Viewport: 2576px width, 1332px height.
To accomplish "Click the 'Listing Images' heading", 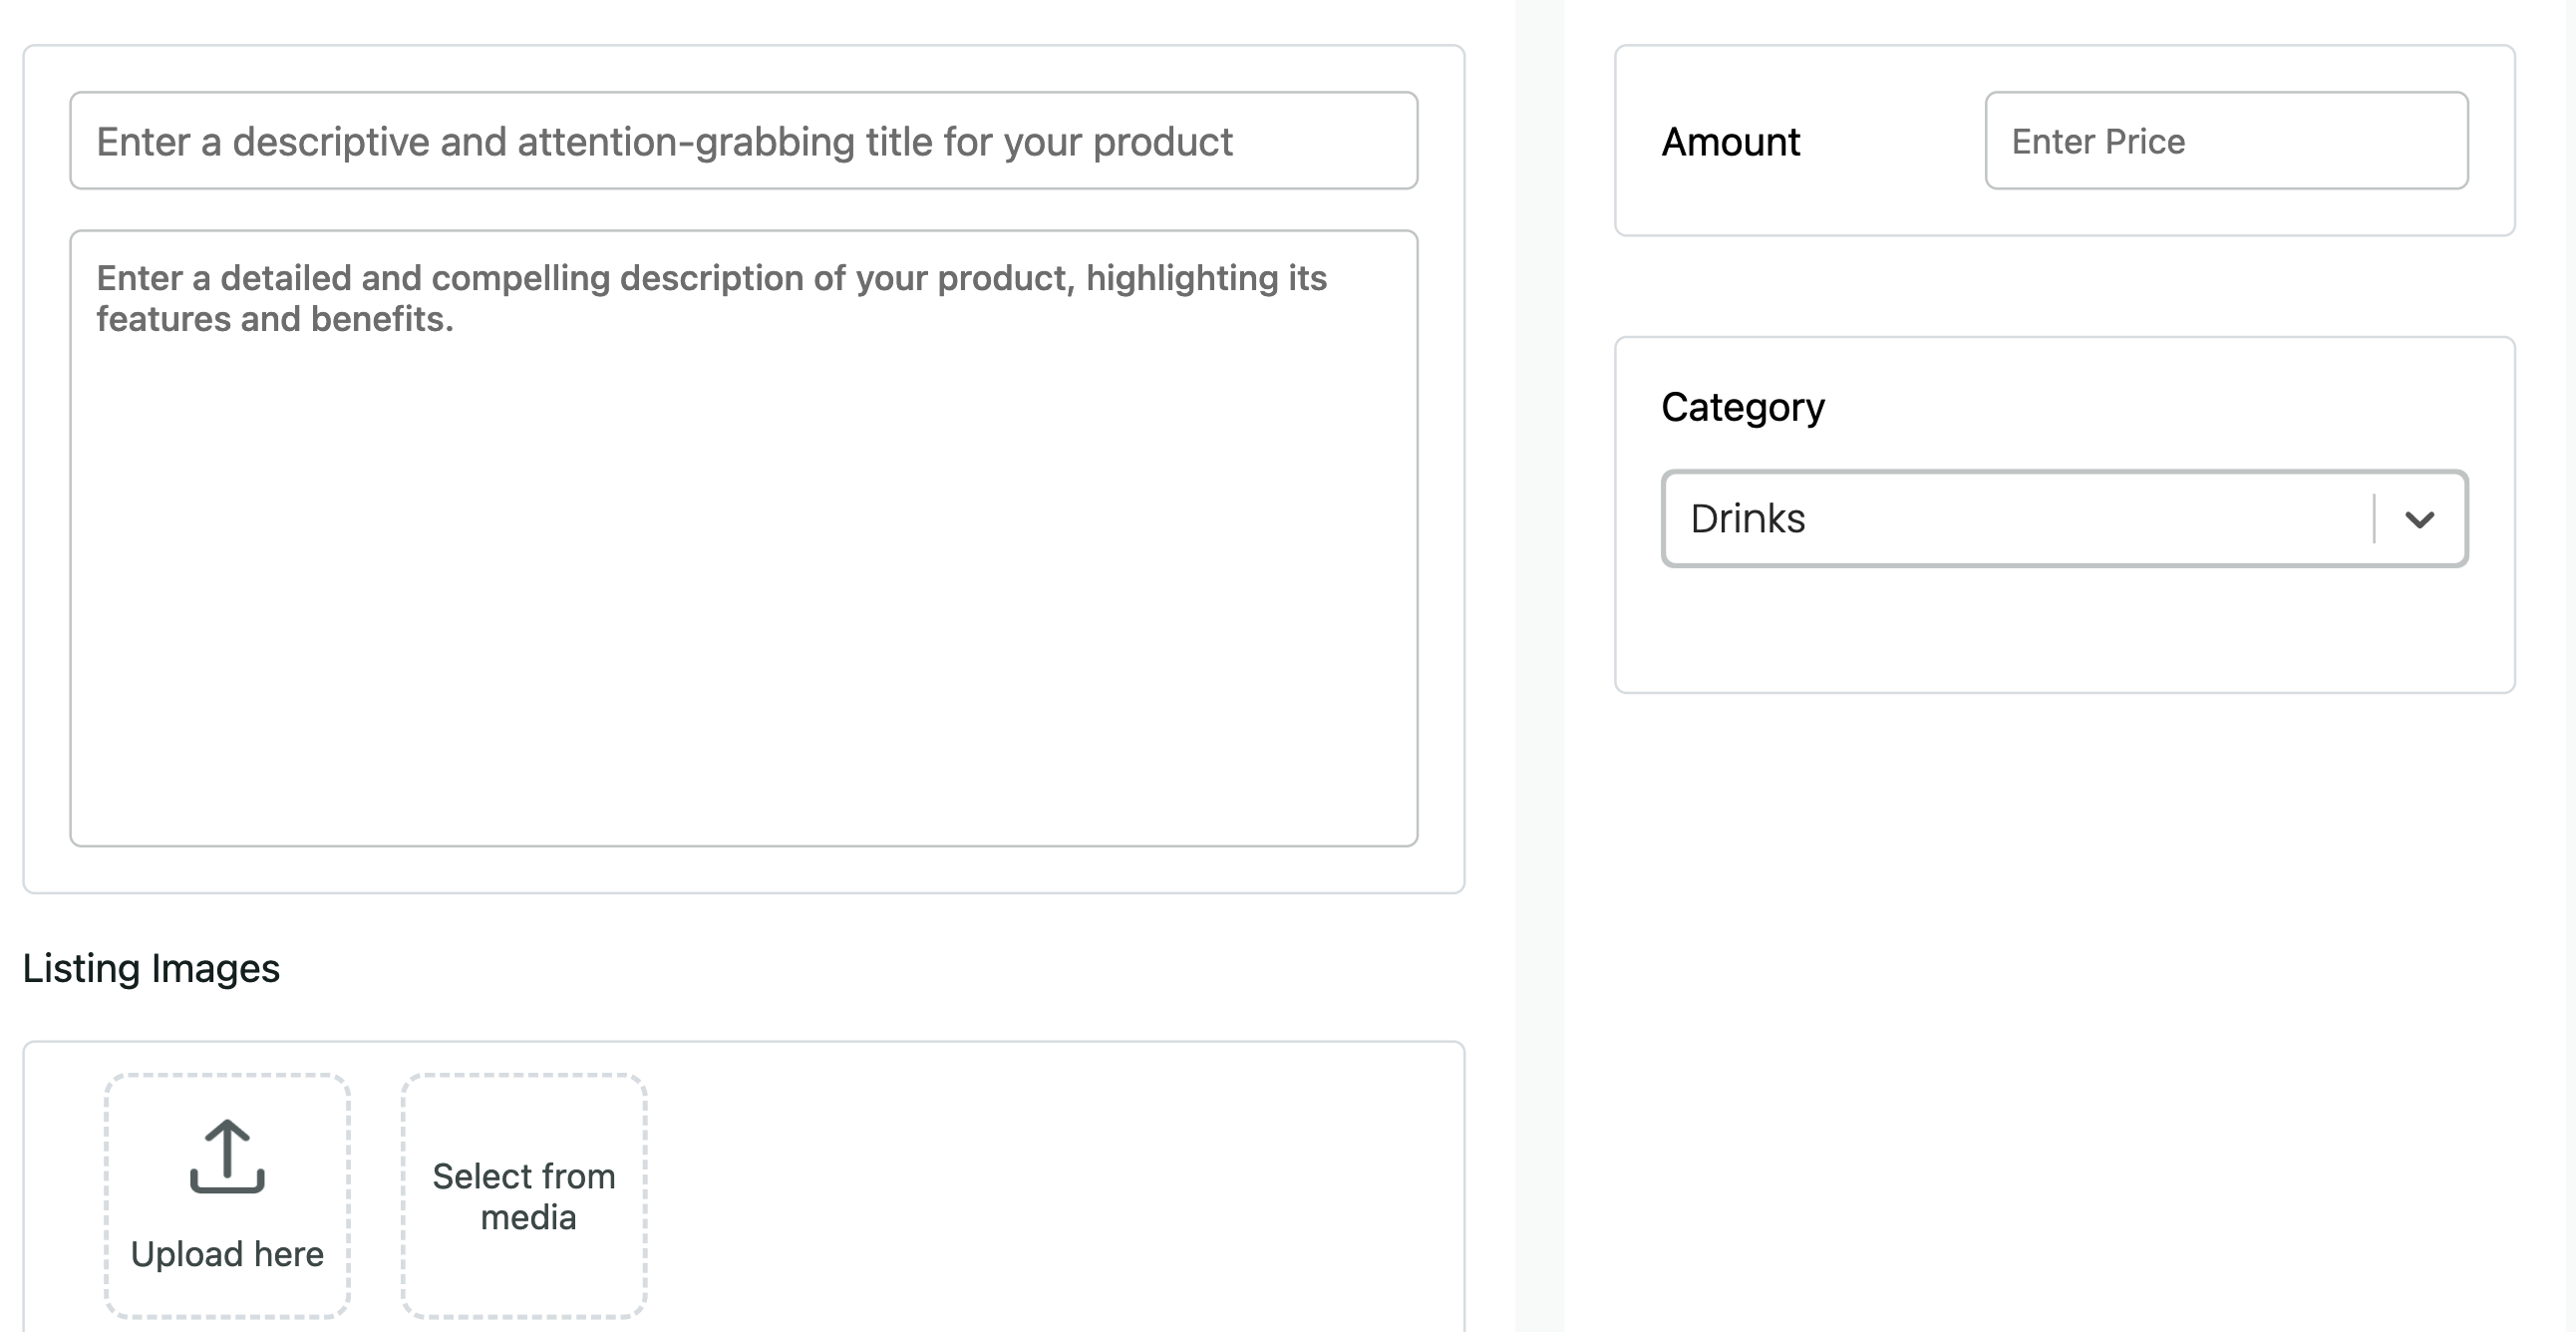I will pos(151,968).
